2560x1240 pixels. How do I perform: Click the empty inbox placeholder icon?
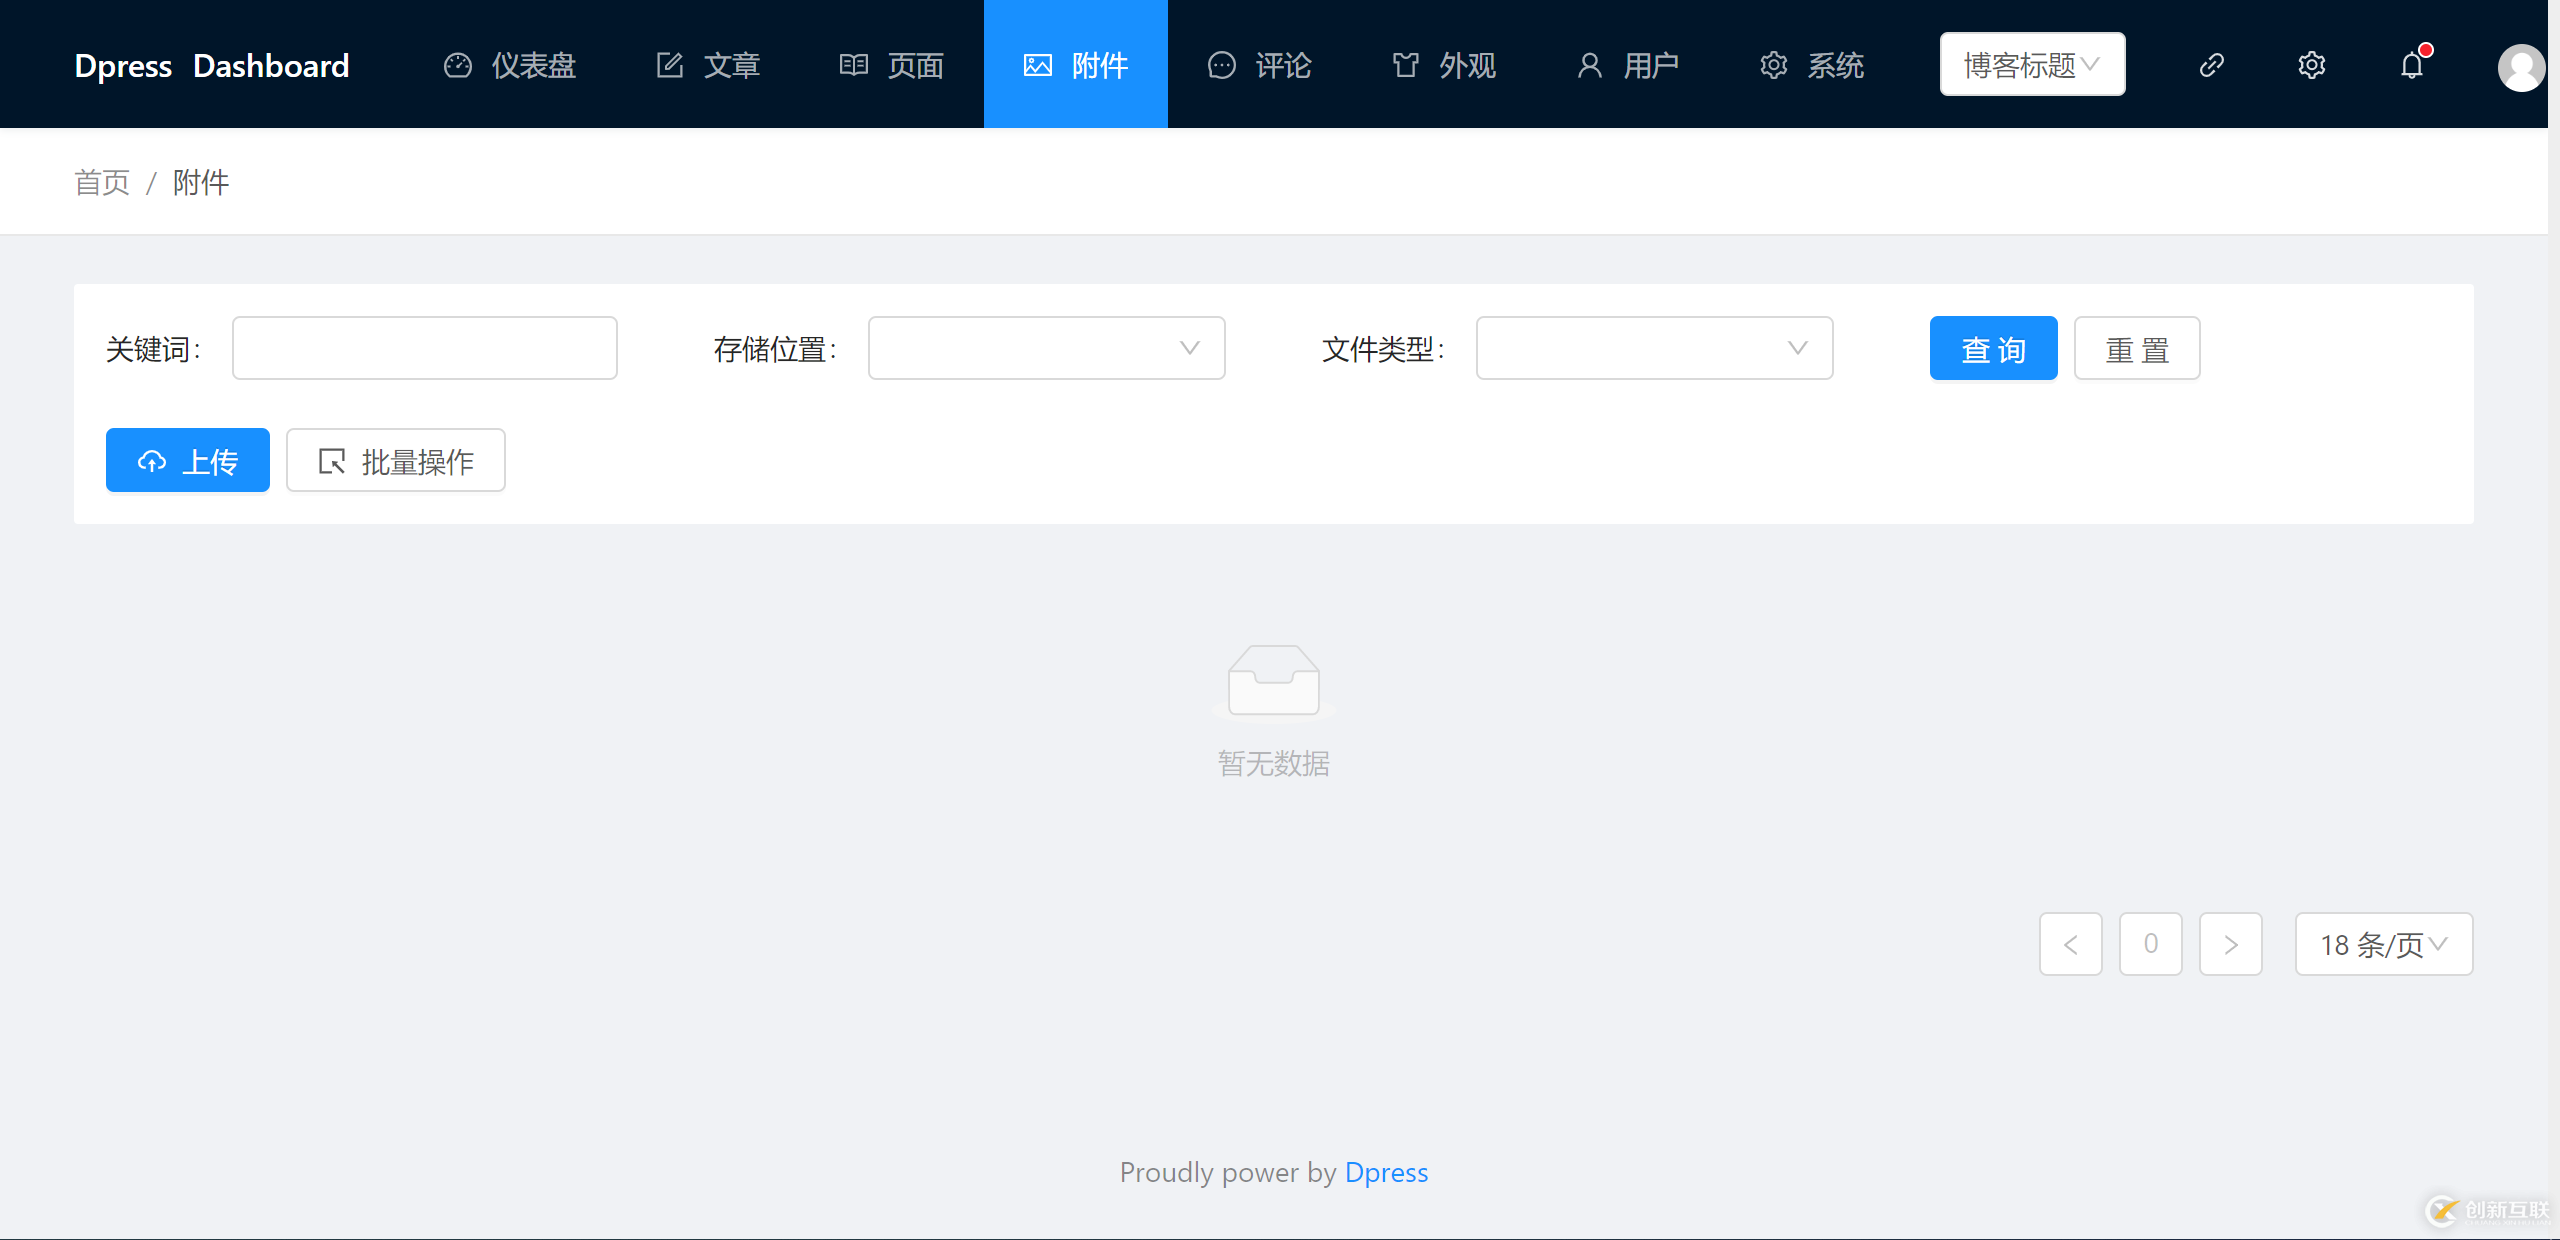point(1273,680)
